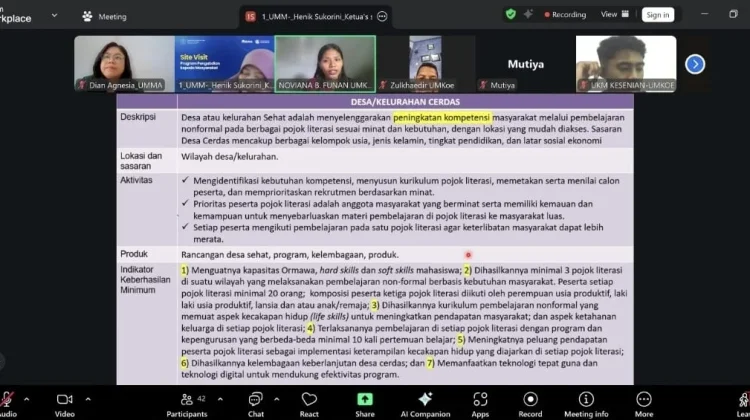Click the red Recording indicator
Image resolution: width=750 pixels, height=420 pixels.
click(565, 15)
